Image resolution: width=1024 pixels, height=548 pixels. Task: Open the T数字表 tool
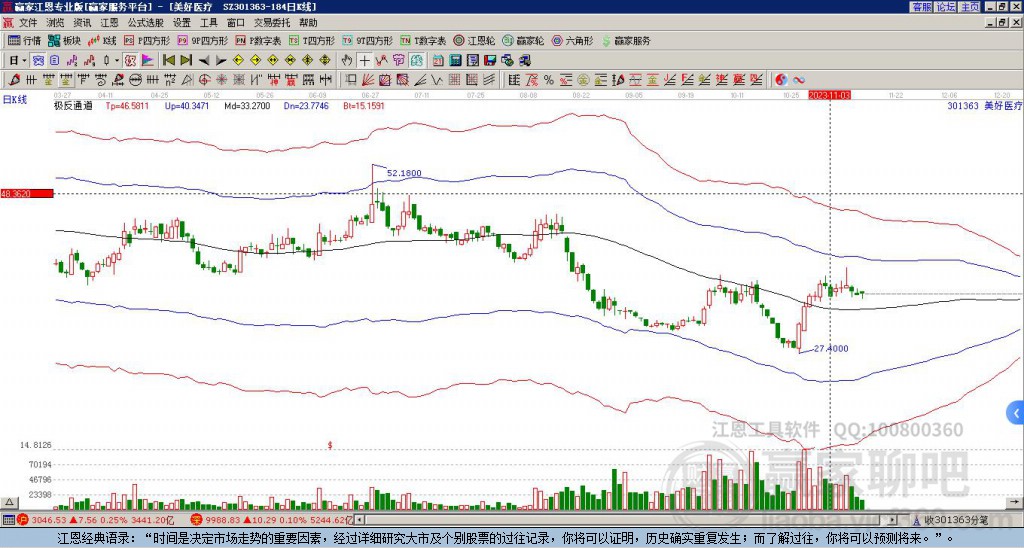point(423,40)
